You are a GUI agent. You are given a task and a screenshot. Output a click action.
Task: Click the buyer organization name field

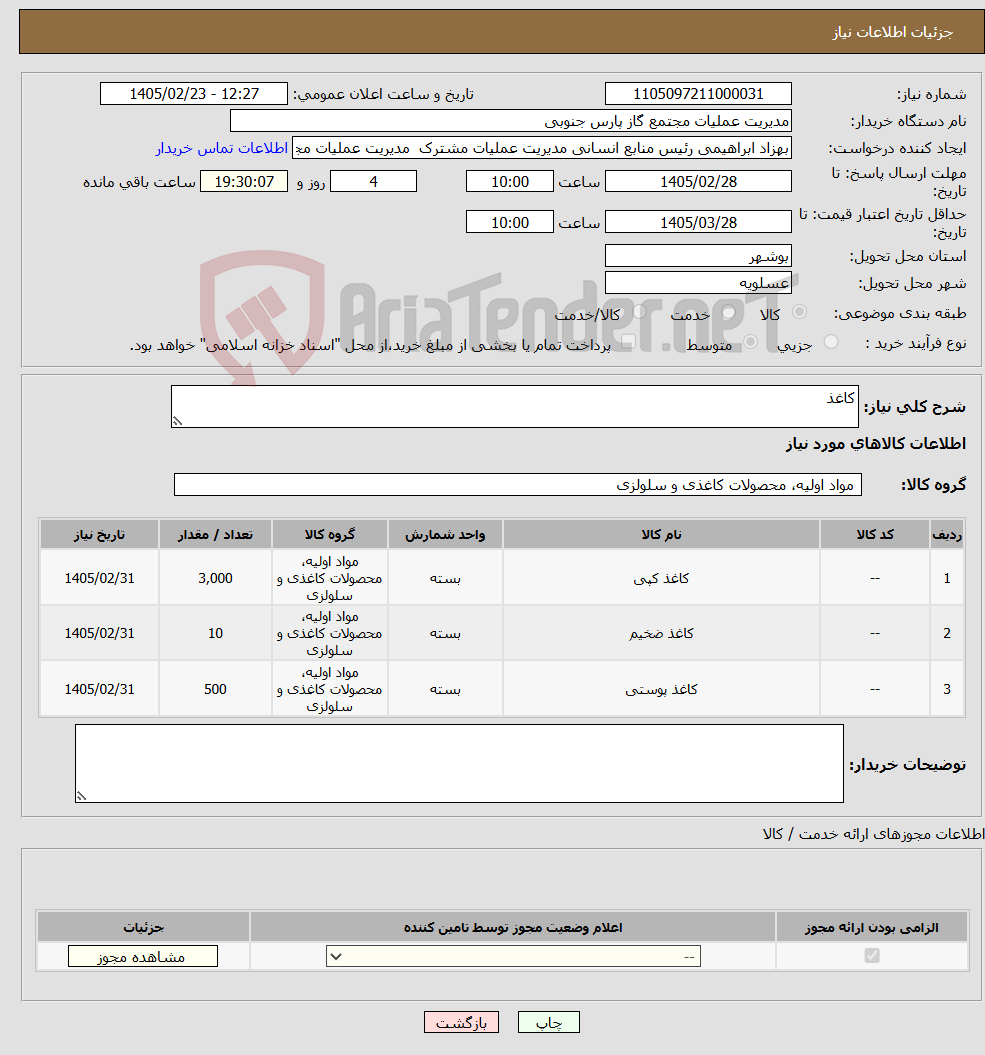(x=511, y=121)
